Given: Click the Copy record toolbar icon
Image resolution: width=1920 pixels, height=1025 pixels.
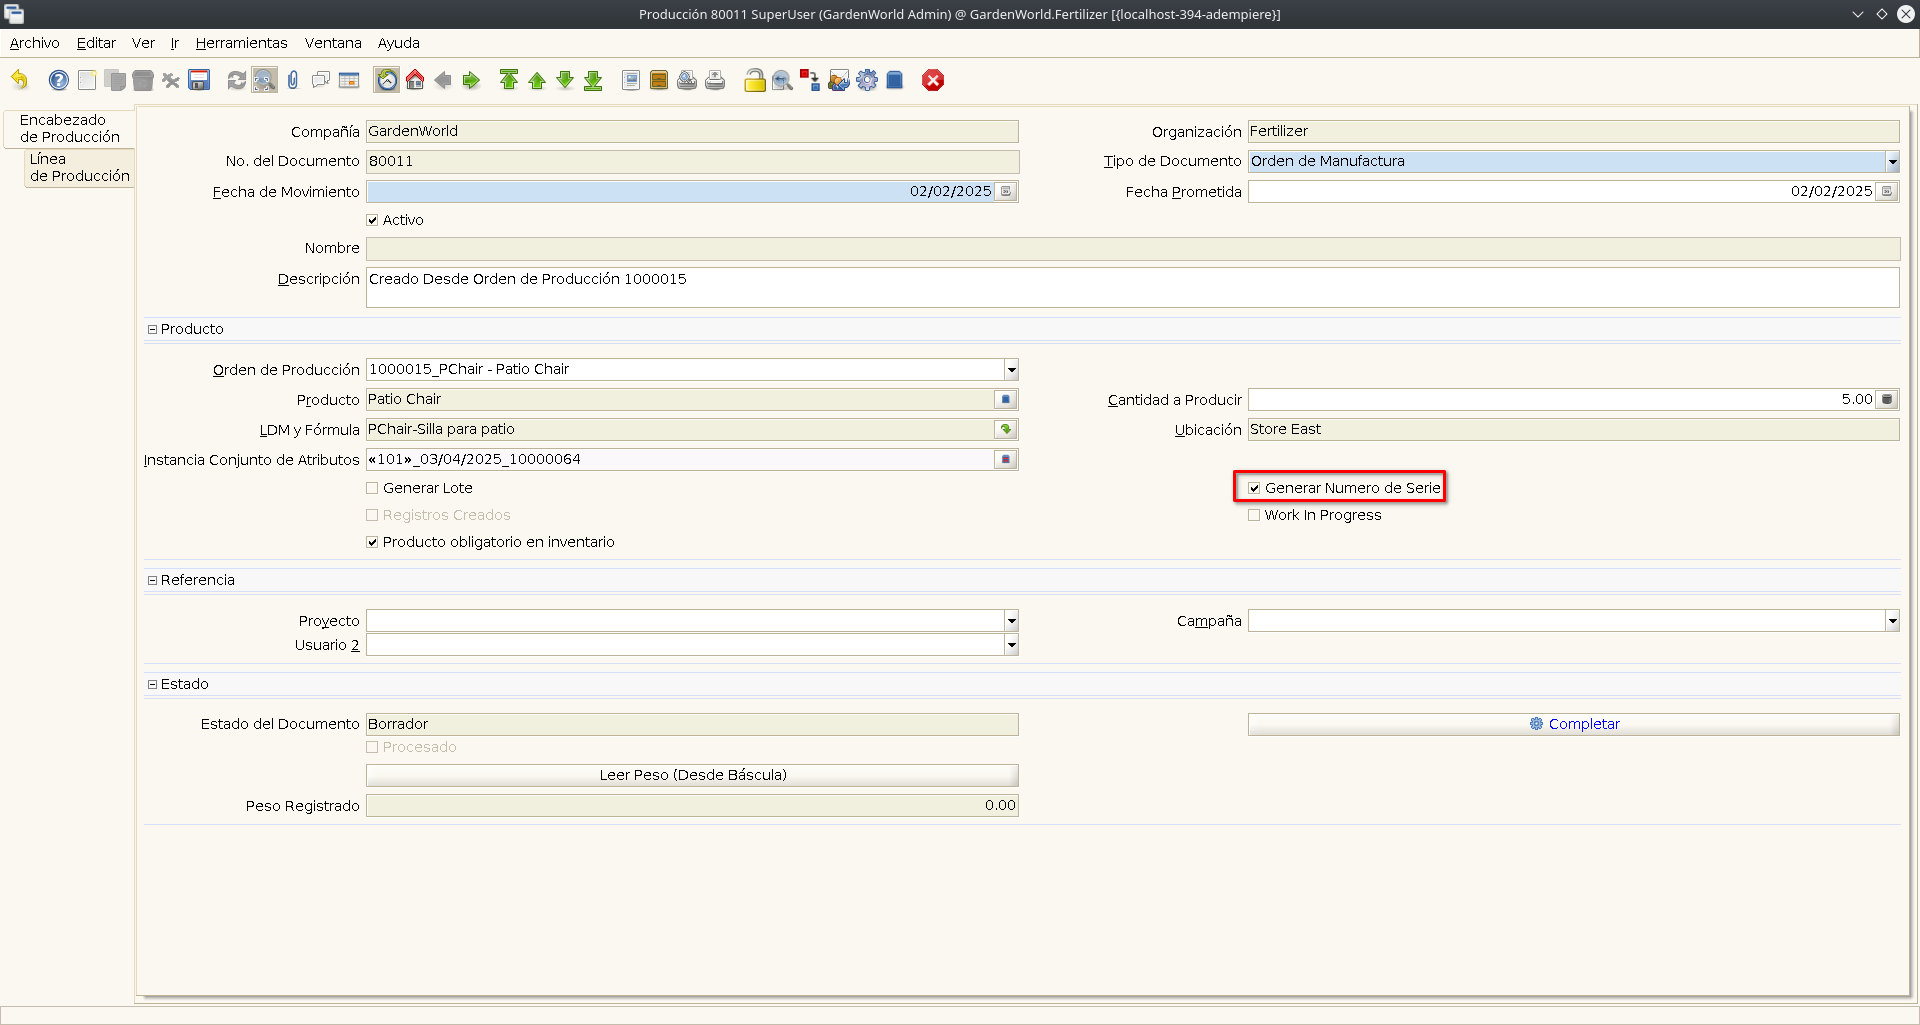Looking at the screenshot, I should (115, 80).
